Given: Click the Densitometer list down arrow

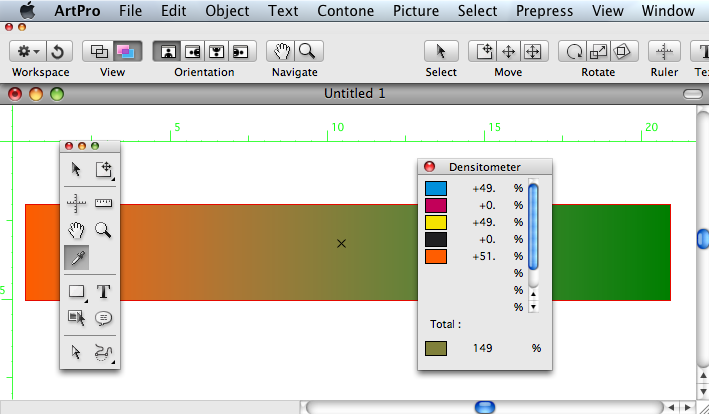Looking at the screenshot, I should pyautogui.click(x=534, y=307).
